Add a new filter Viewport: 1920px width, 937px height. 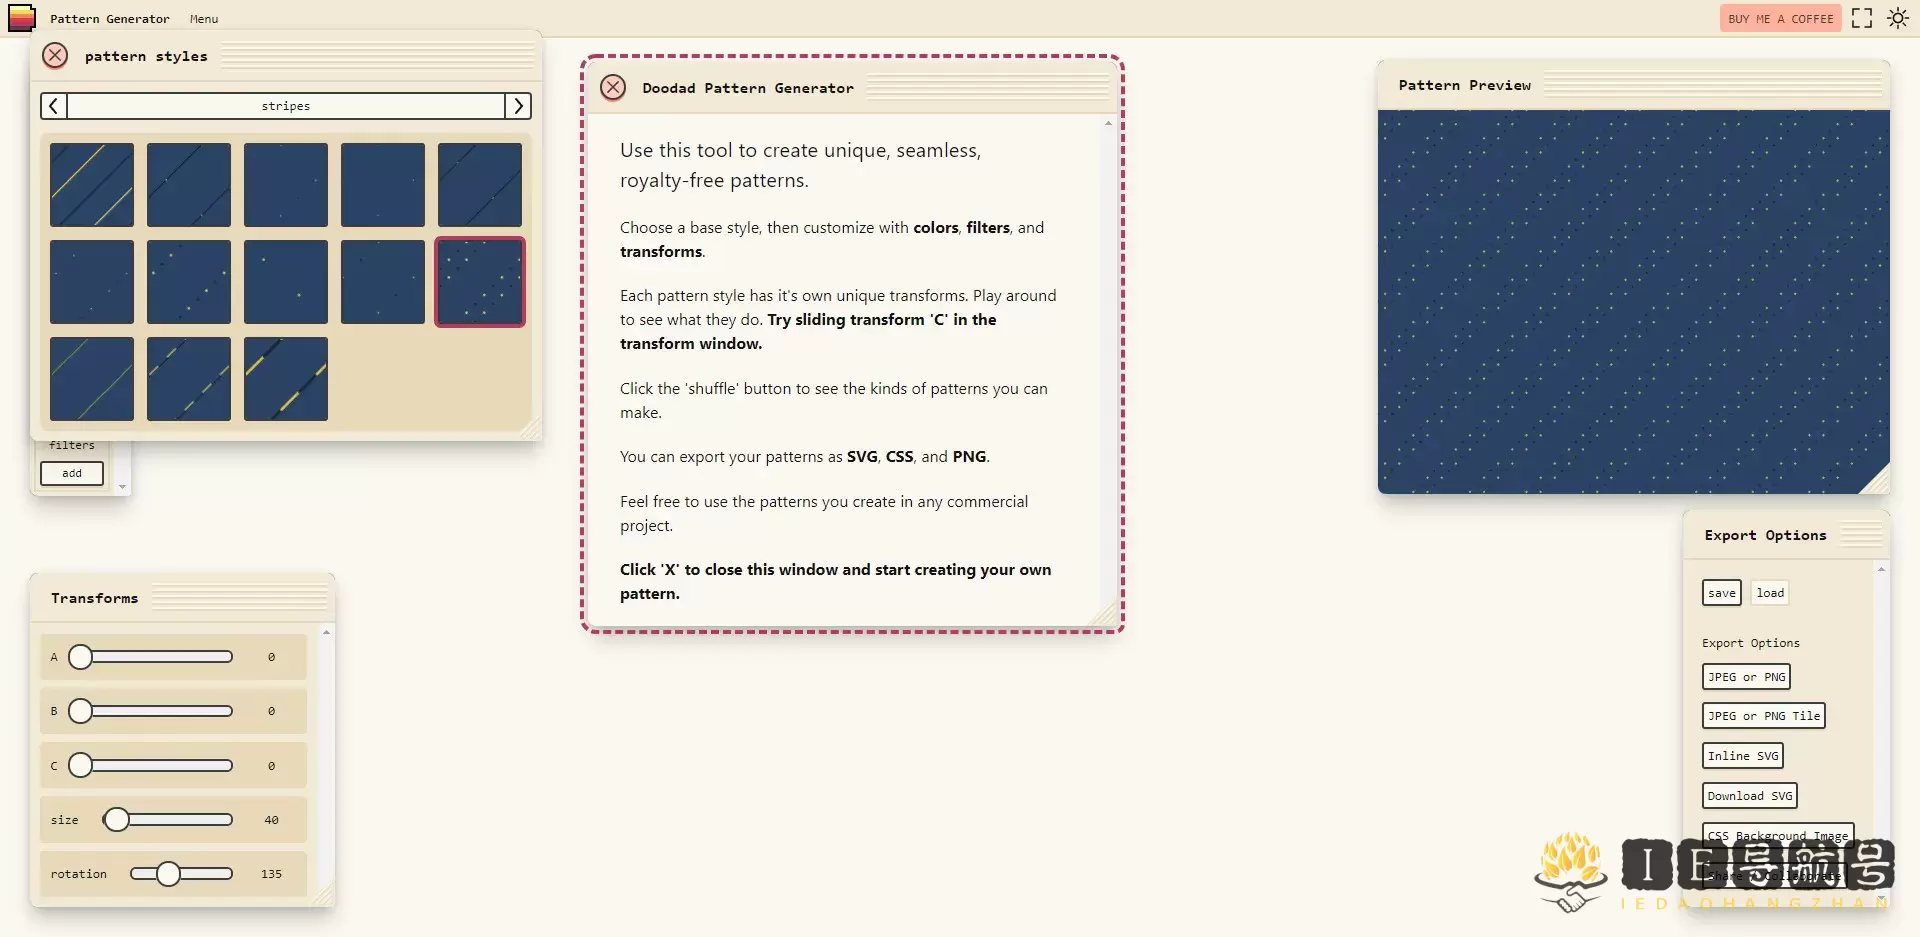click(x=72, y=473)
